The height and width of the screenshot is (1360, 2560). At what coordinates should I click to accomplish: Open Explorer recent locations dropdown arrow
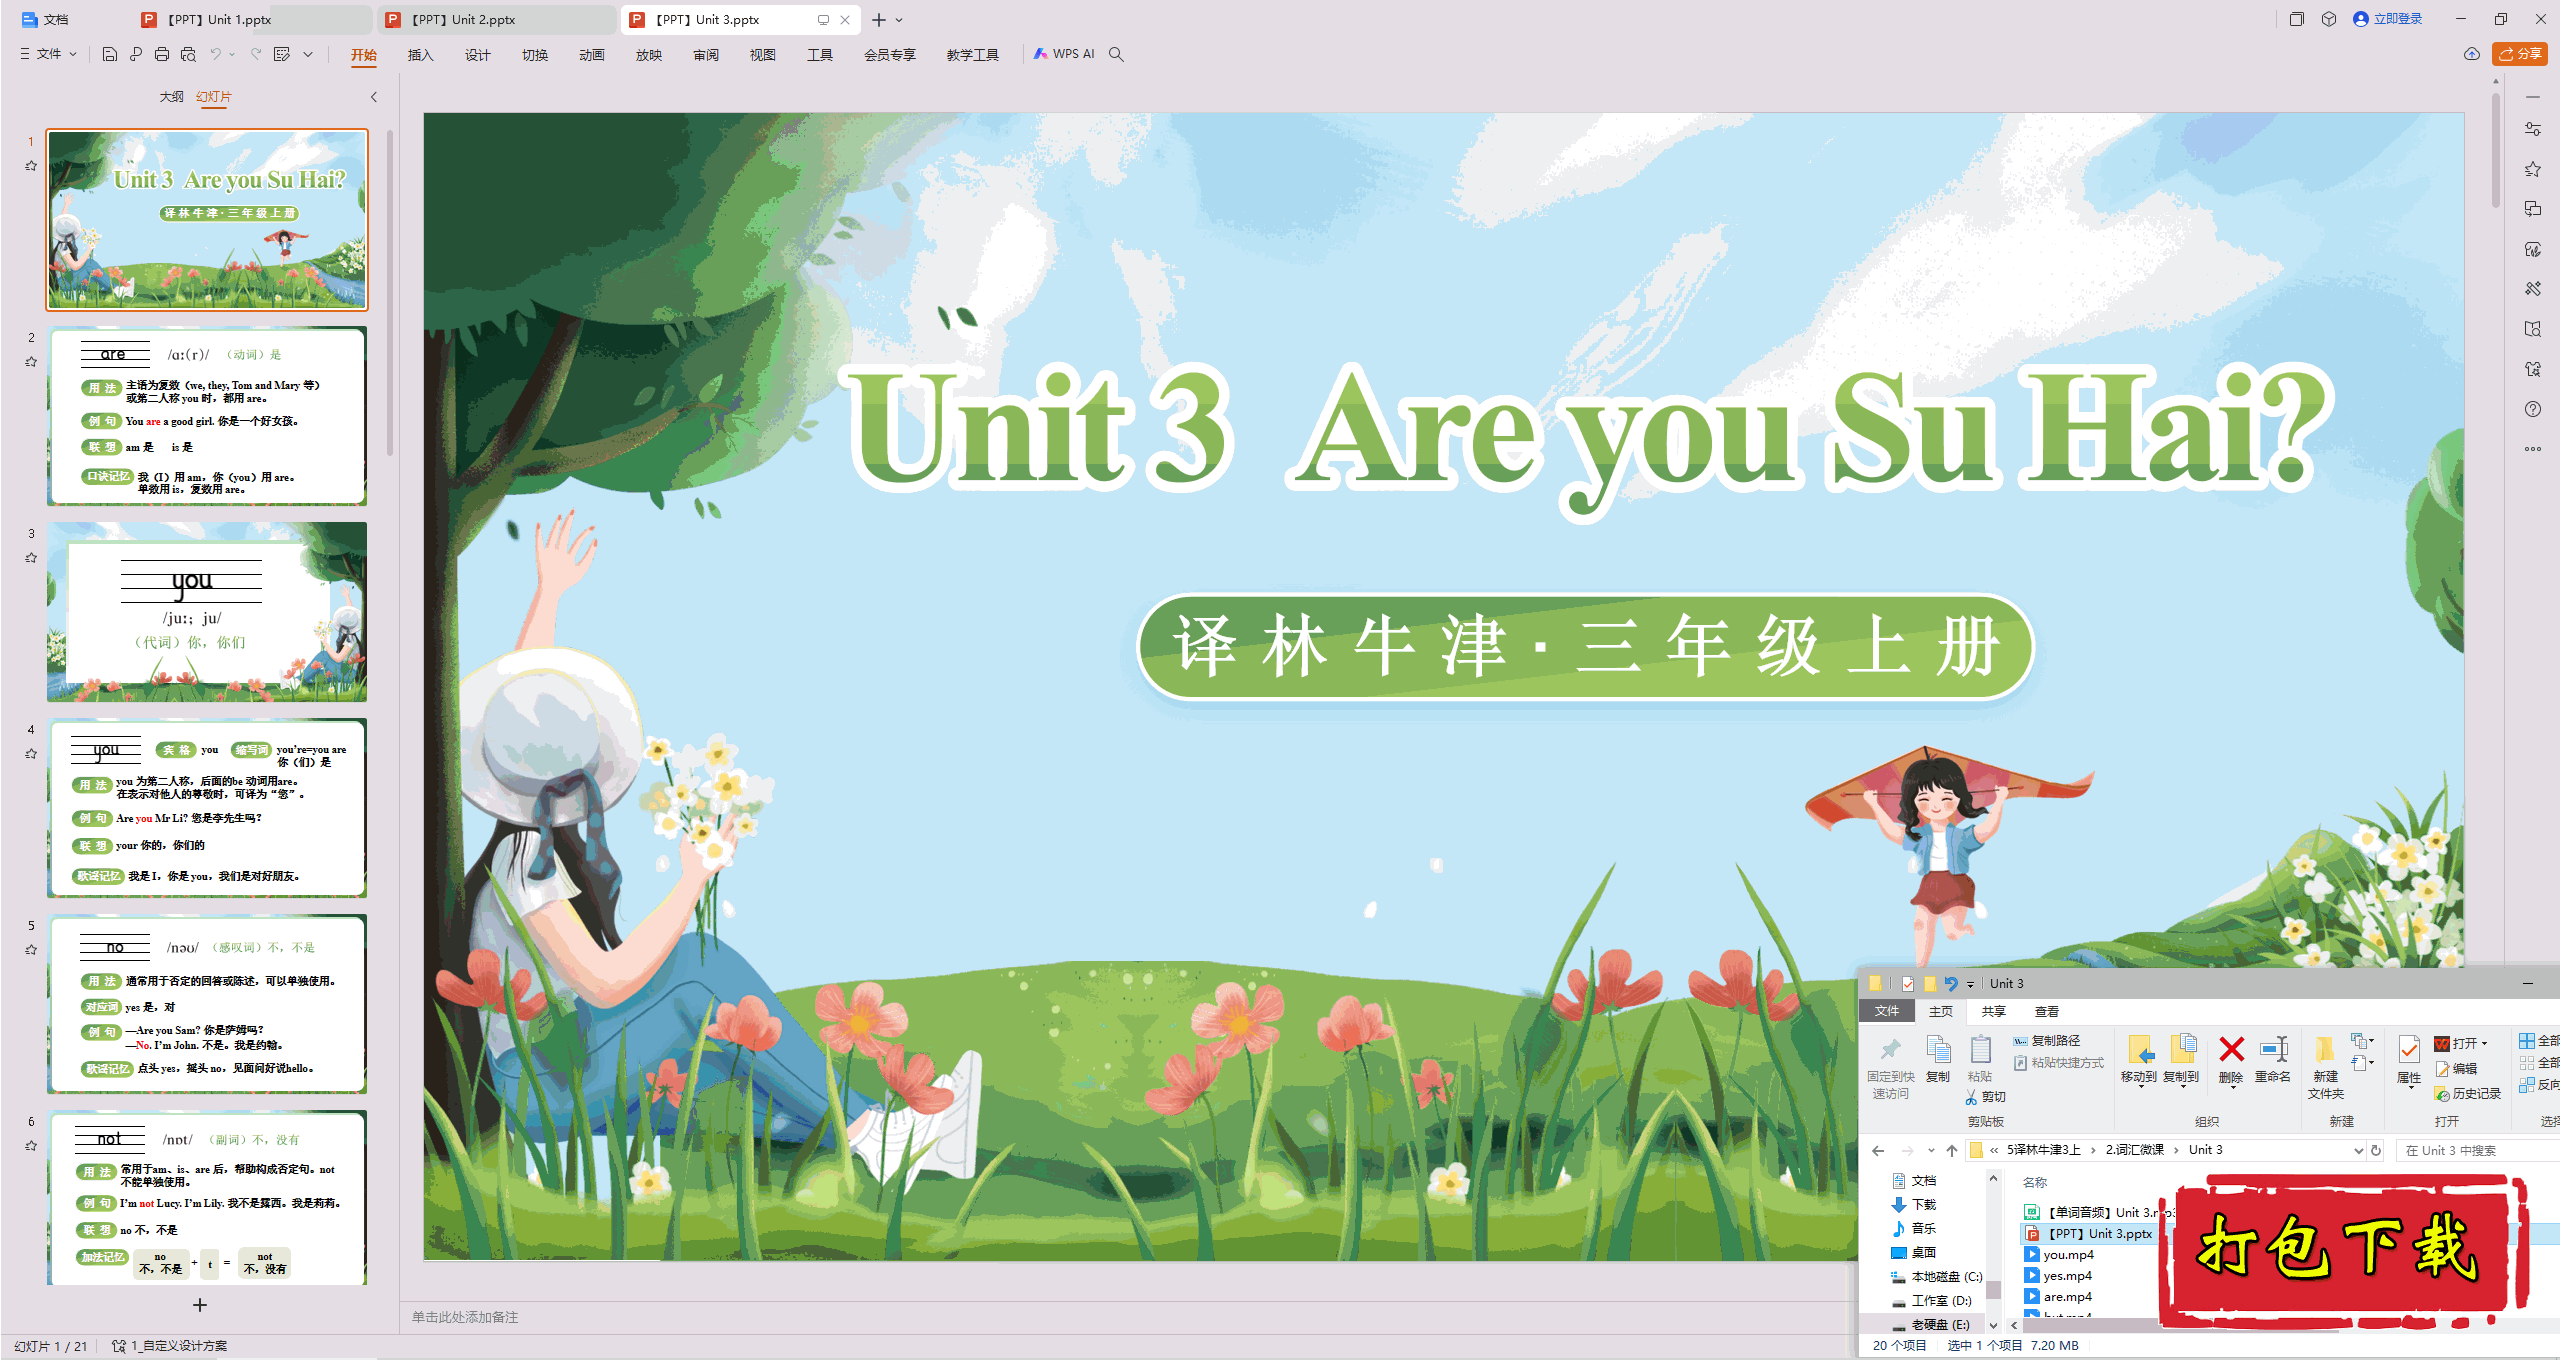pyautogui.click(x=1931, y=1150)
